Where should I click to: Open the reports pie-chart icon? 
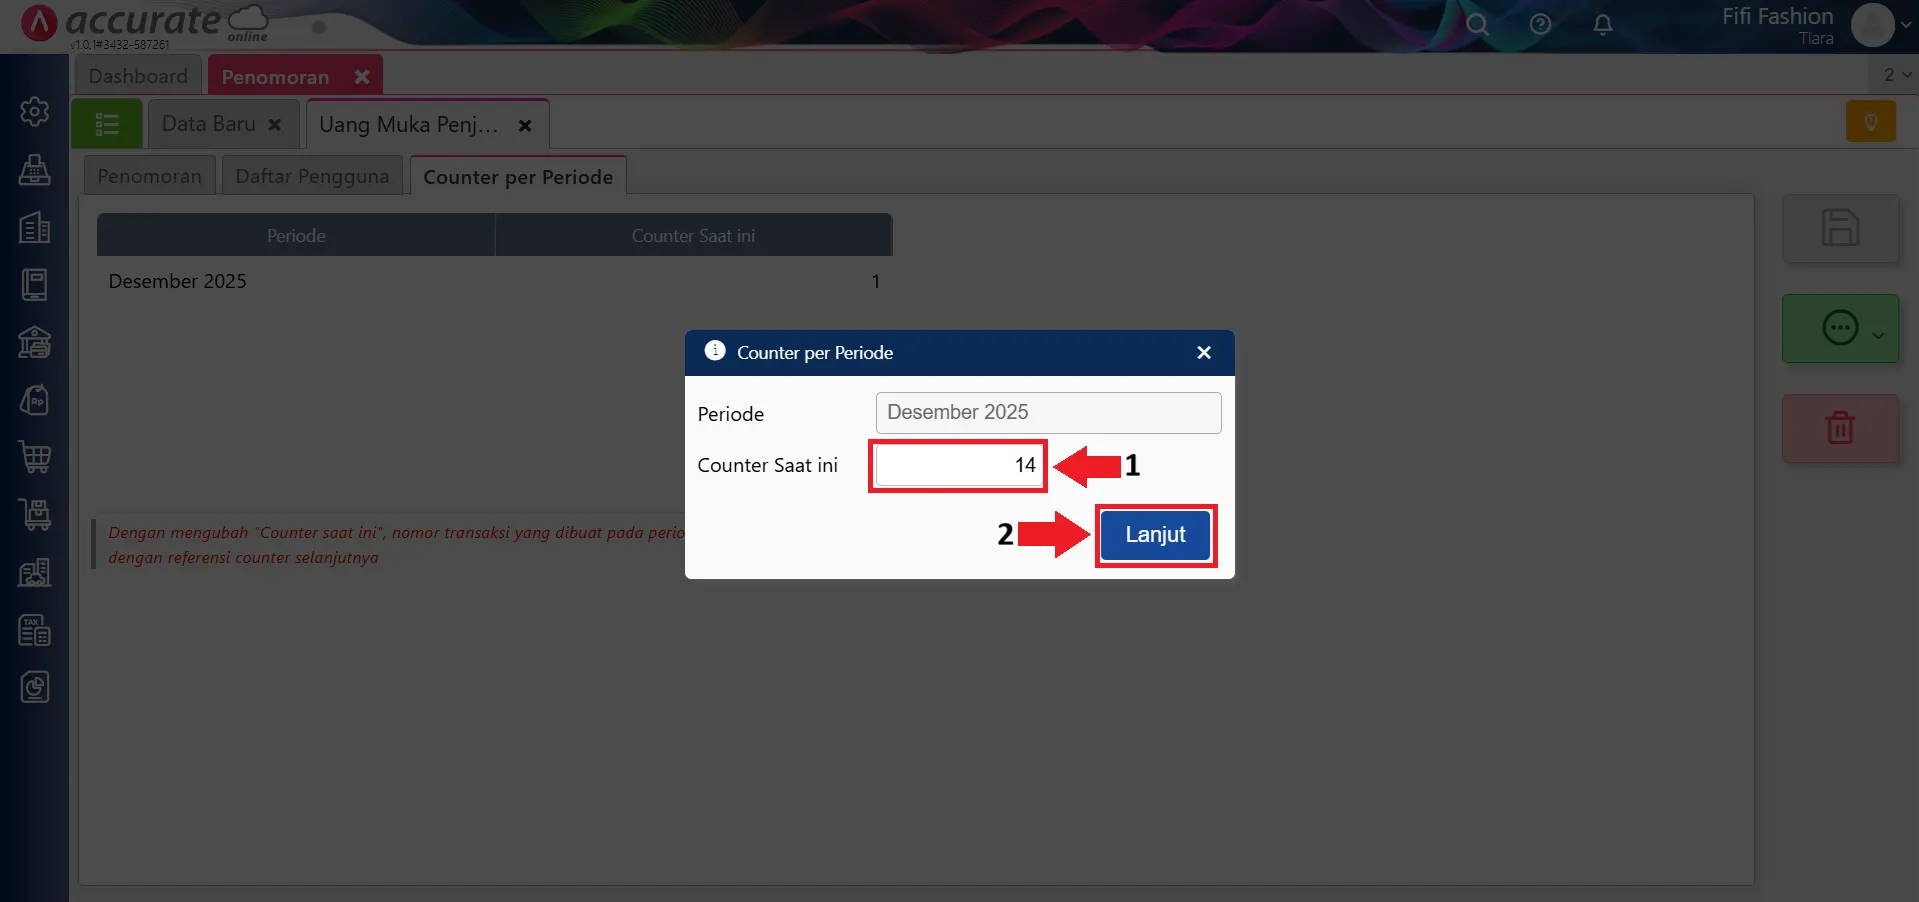tap(35, 686)
